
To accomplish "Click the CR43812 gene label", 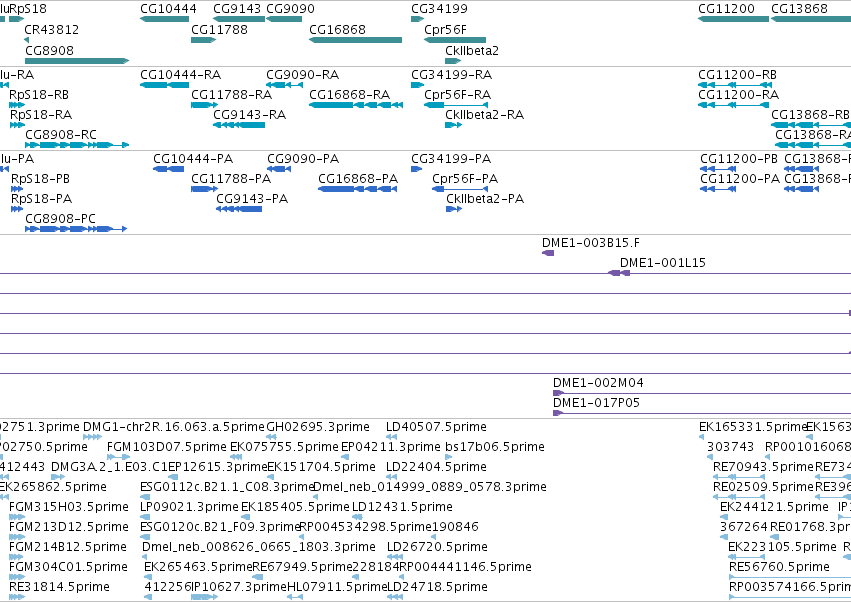I will click(52, 30).
